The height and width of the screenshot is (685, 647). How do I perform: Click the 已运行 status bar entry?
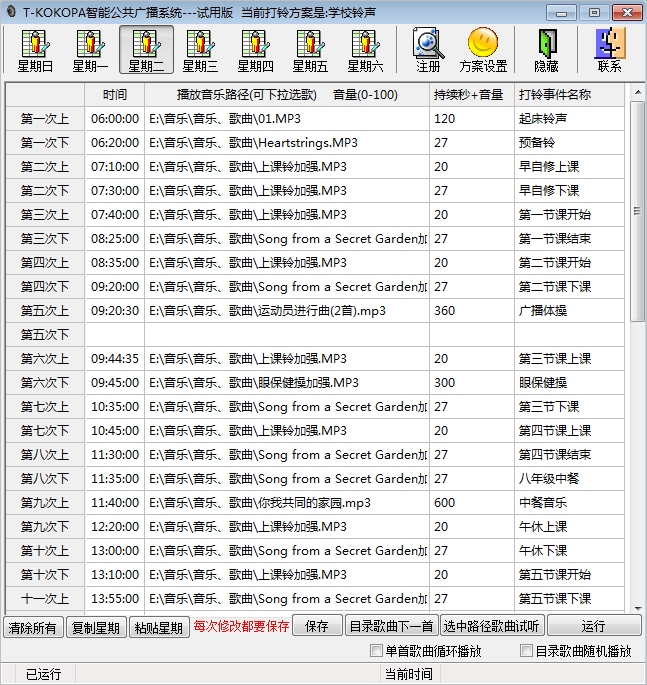point(44,674)
